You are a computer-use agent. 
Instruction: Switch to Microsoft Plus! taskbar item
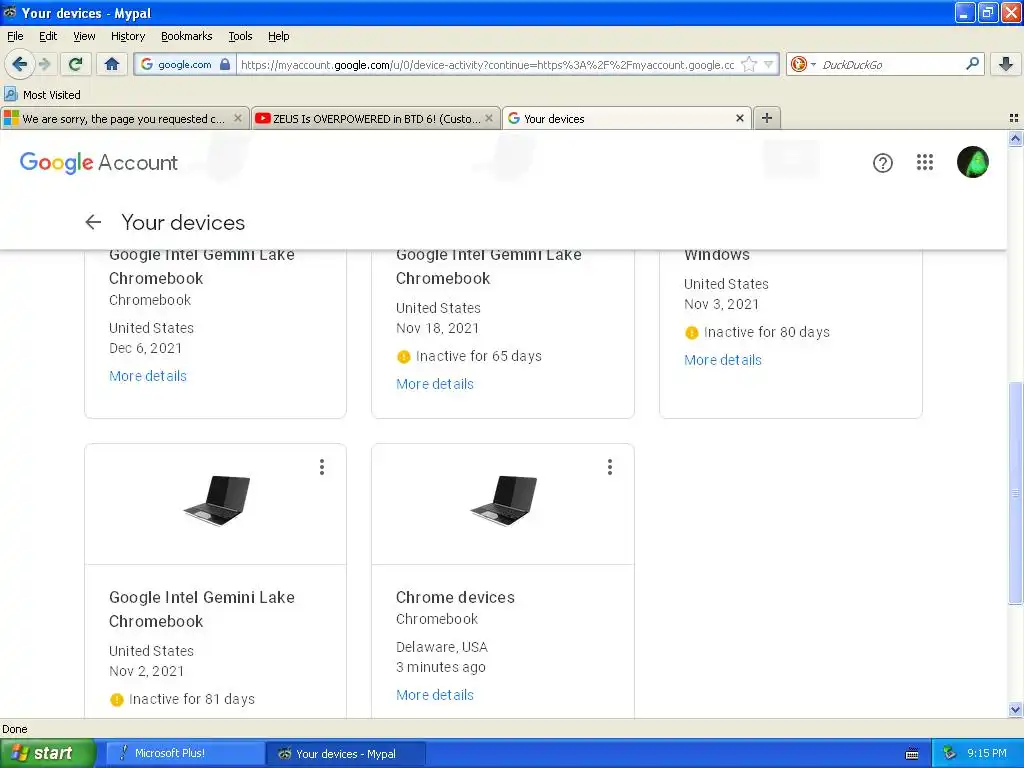[185, 753]
